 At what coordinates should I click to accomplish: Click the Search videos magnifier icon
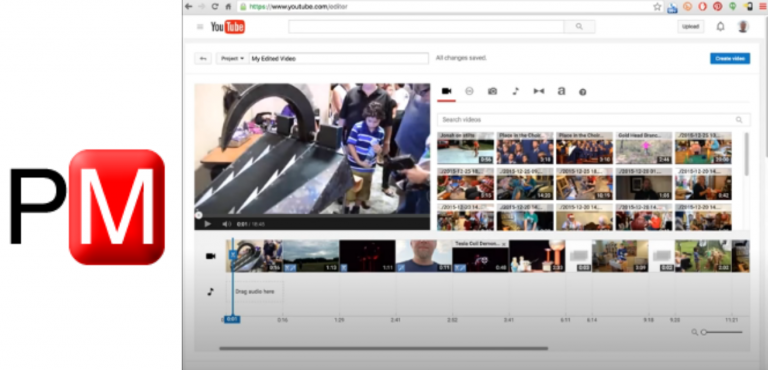pyautogui.click(x=739, y=120)
